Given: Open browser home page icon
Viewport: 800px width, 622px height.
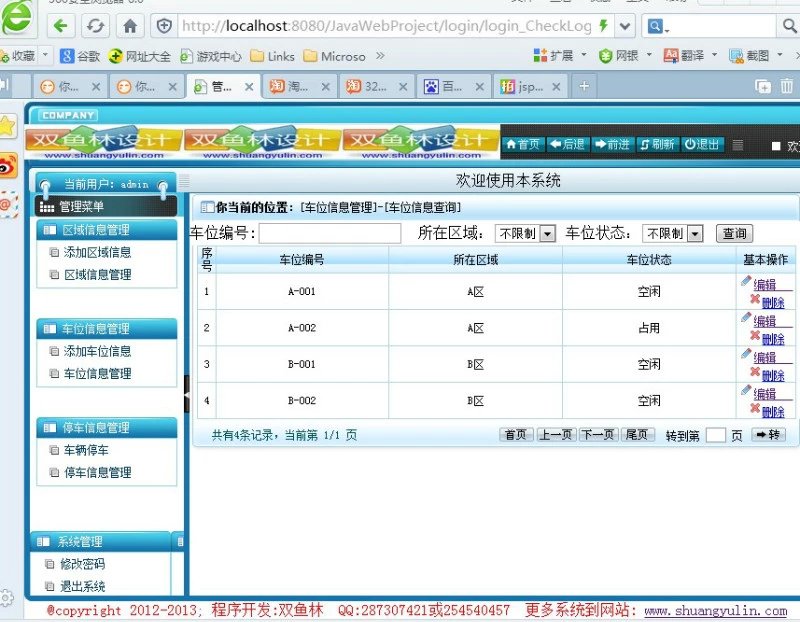Looking at the screenshot, I should 130,26.
